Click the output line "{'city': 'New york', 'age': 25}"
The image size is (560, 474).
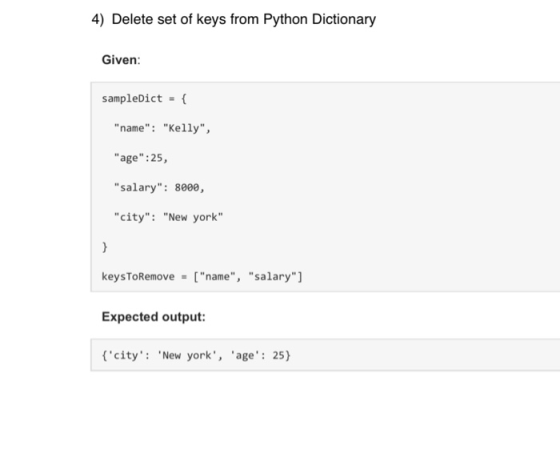pyautogui.click(x=196, y=355)
